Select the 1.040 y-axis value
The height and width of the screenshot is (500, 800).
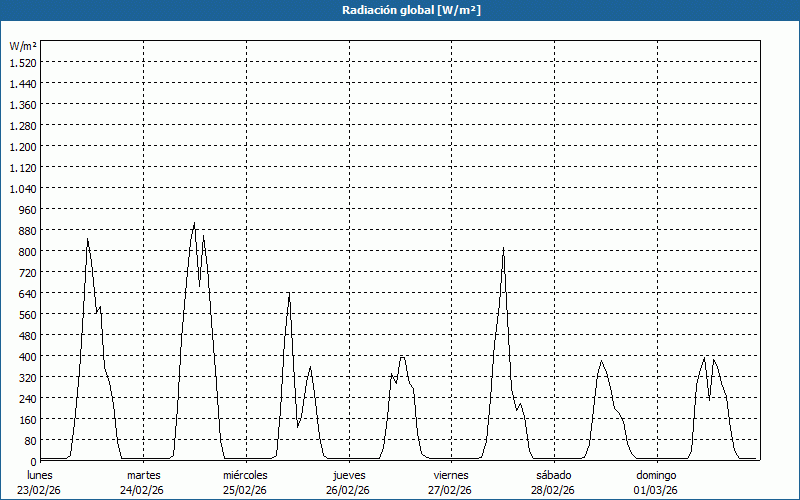point(23,188)
